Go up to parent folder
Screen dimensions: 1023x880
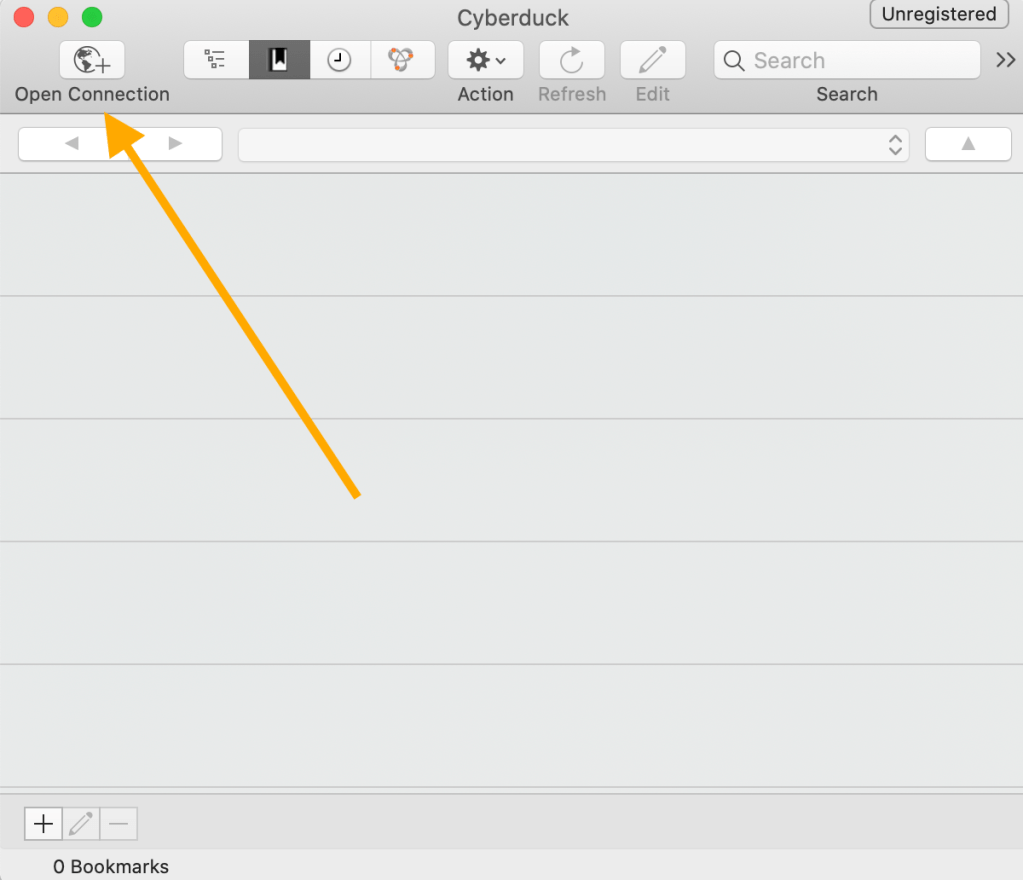tap(968, 144)
